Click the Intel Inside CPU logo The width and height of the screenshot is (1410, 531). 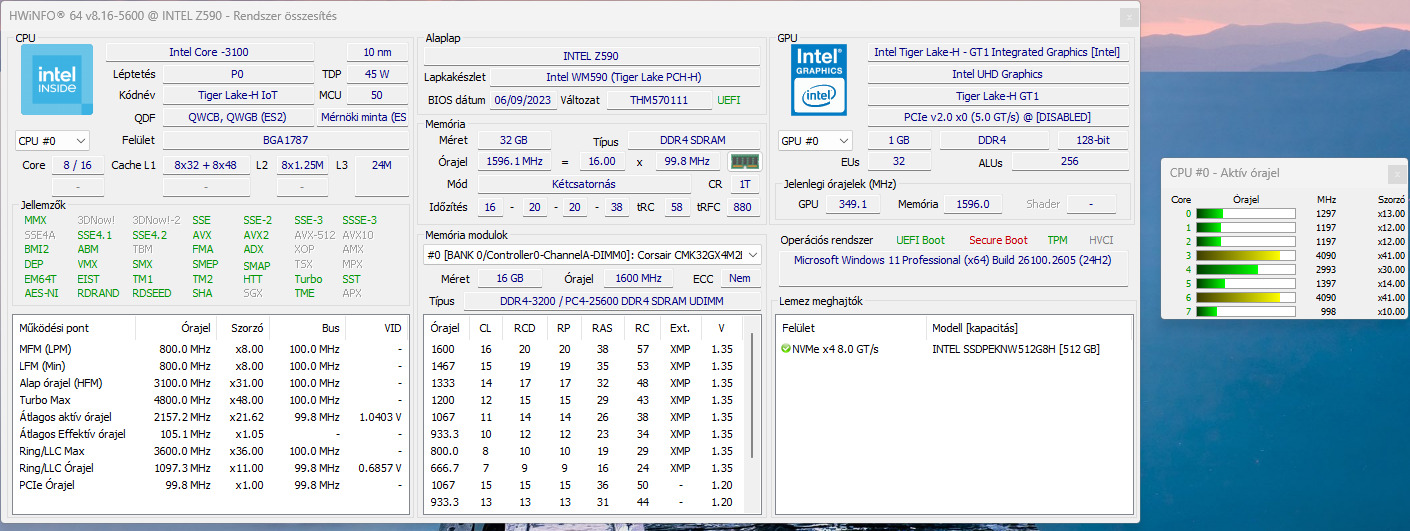(x=57, y=79)
